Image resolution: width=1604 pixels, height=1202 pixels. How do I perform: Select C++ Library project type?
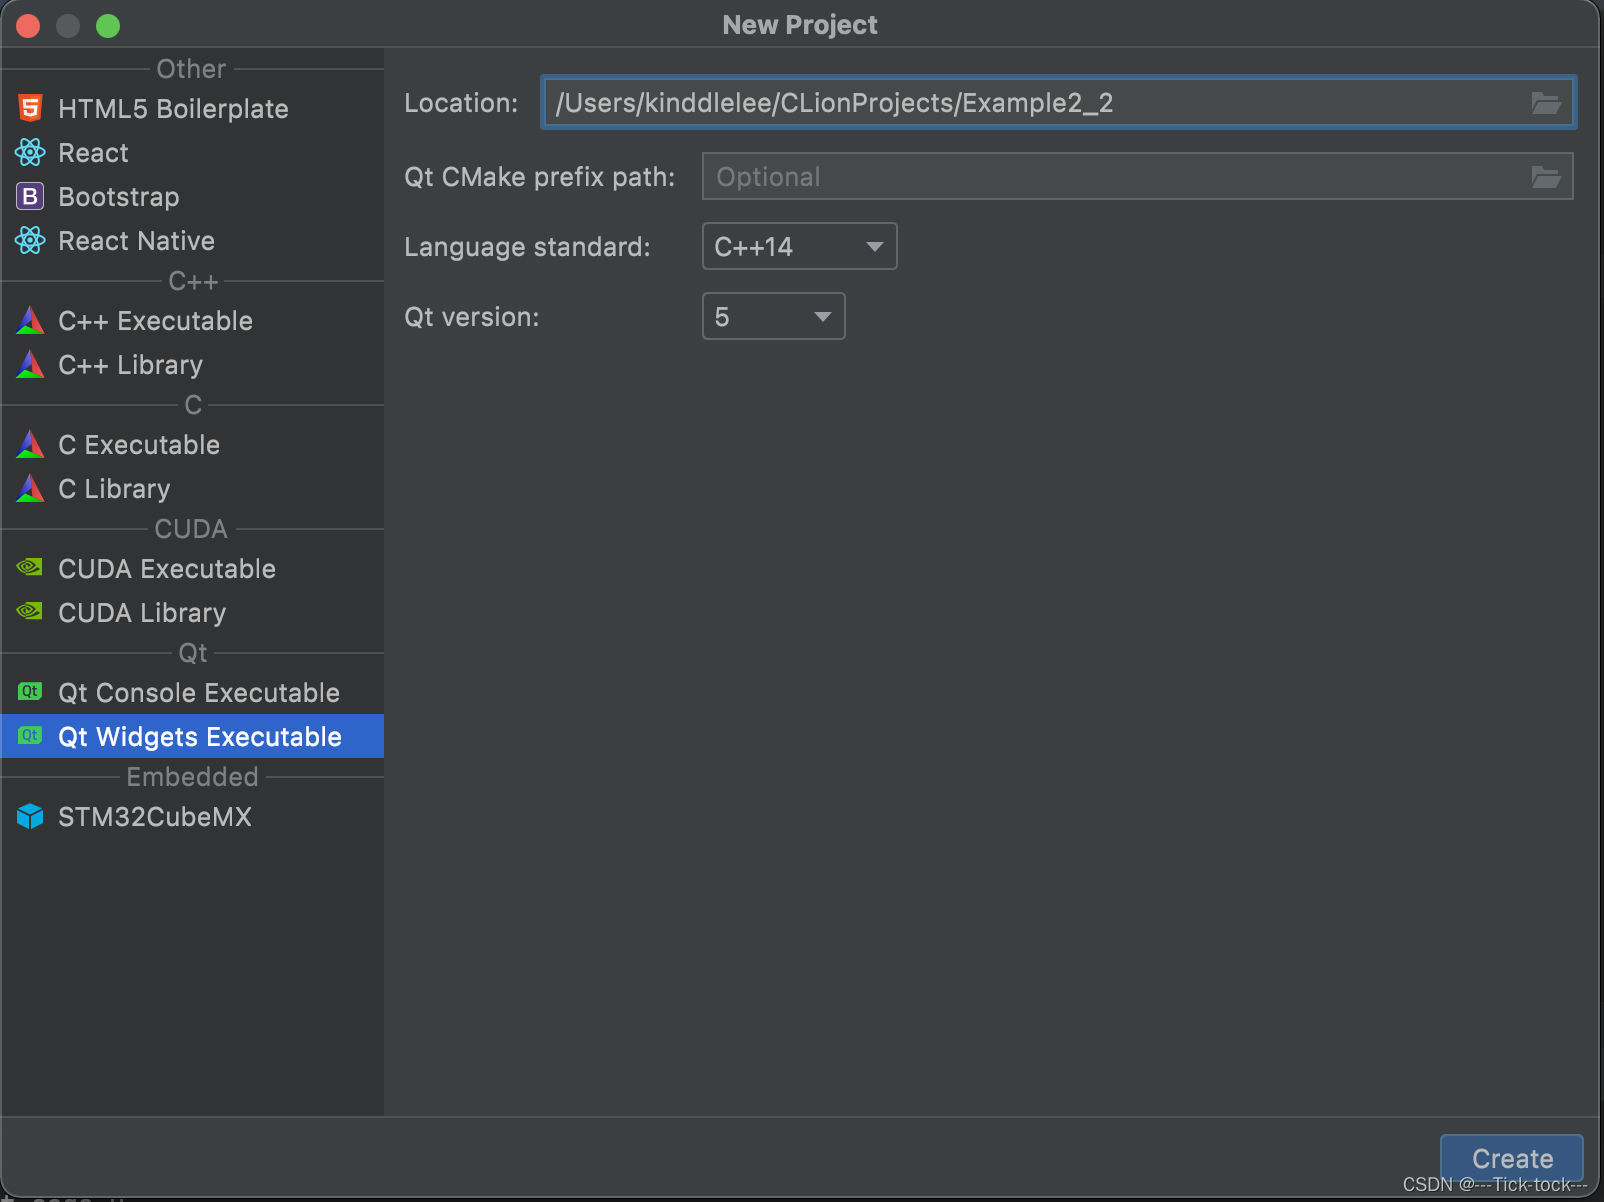192,364
